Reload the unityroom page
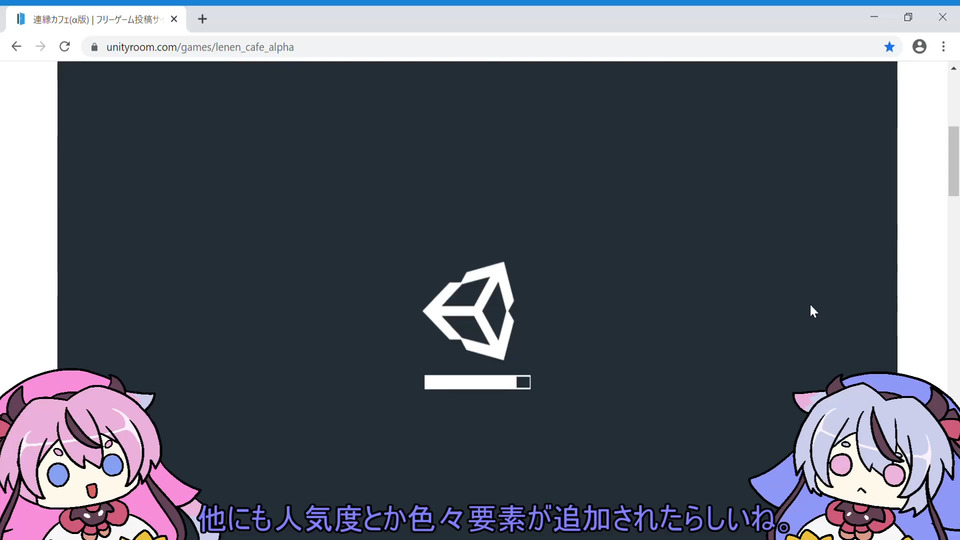Screen dimensions: 960x540 (64, 47)
